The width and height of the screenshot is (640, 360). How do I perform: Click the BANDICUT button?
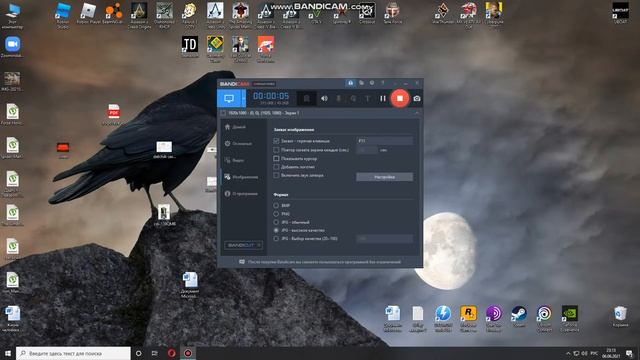tap(243, 245)
